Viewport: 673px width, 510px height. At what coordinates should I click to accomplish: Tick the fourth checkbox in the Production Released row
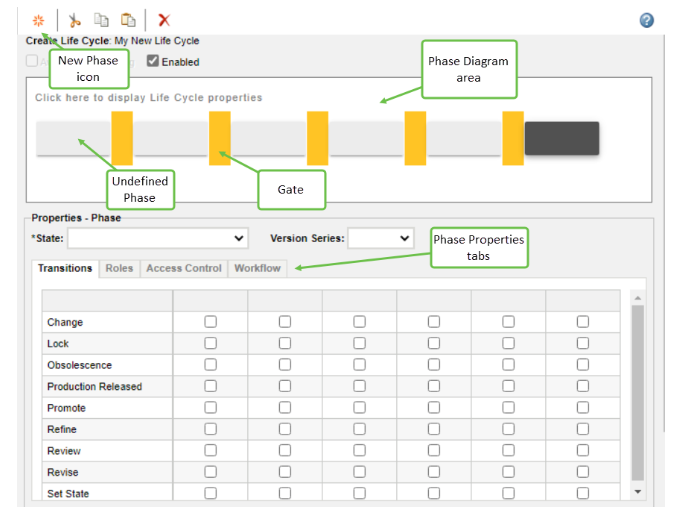(x=434, y=386)
